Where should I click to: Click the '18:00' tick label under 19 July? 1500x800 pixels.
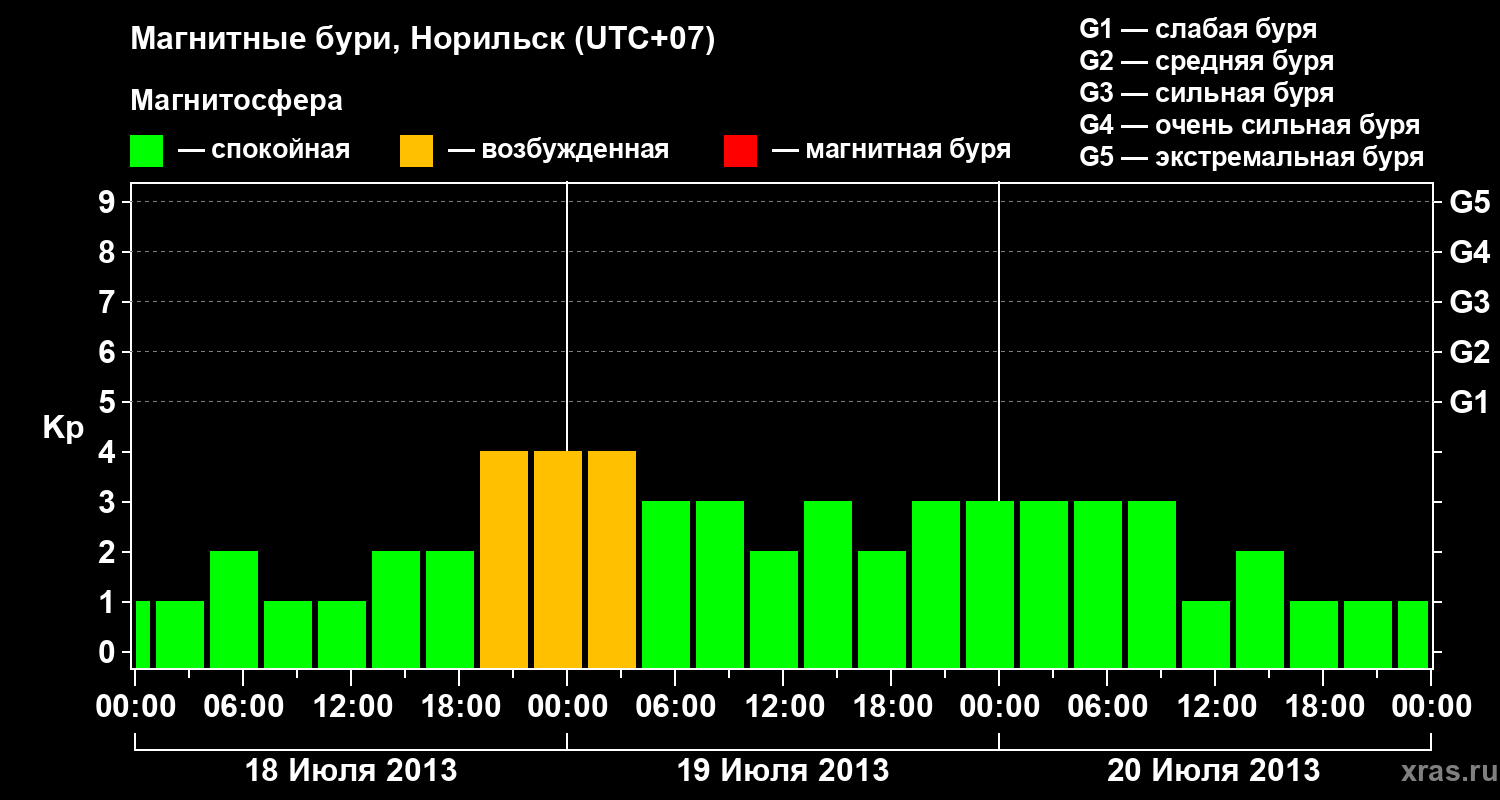pos(891,707)
